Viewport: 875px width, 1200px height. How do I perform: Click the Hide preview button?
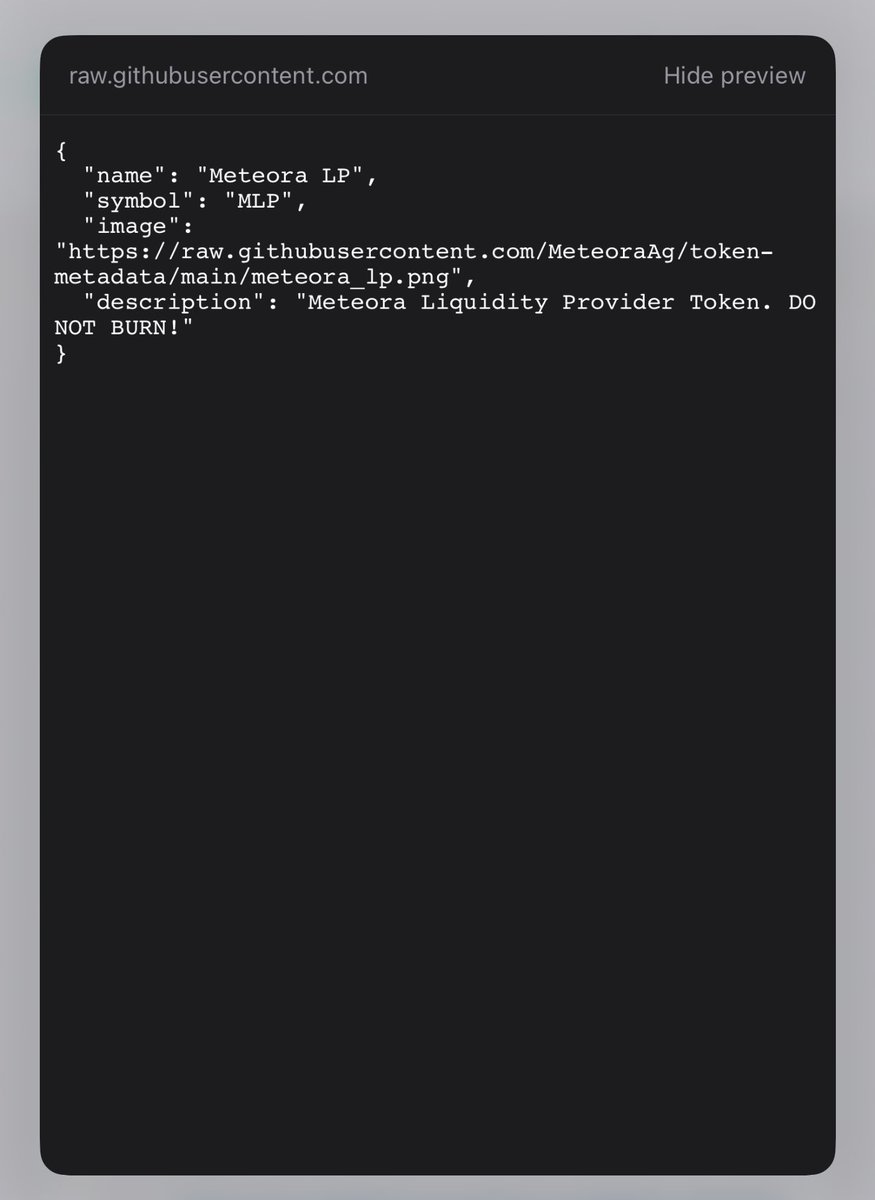(734, 76)
